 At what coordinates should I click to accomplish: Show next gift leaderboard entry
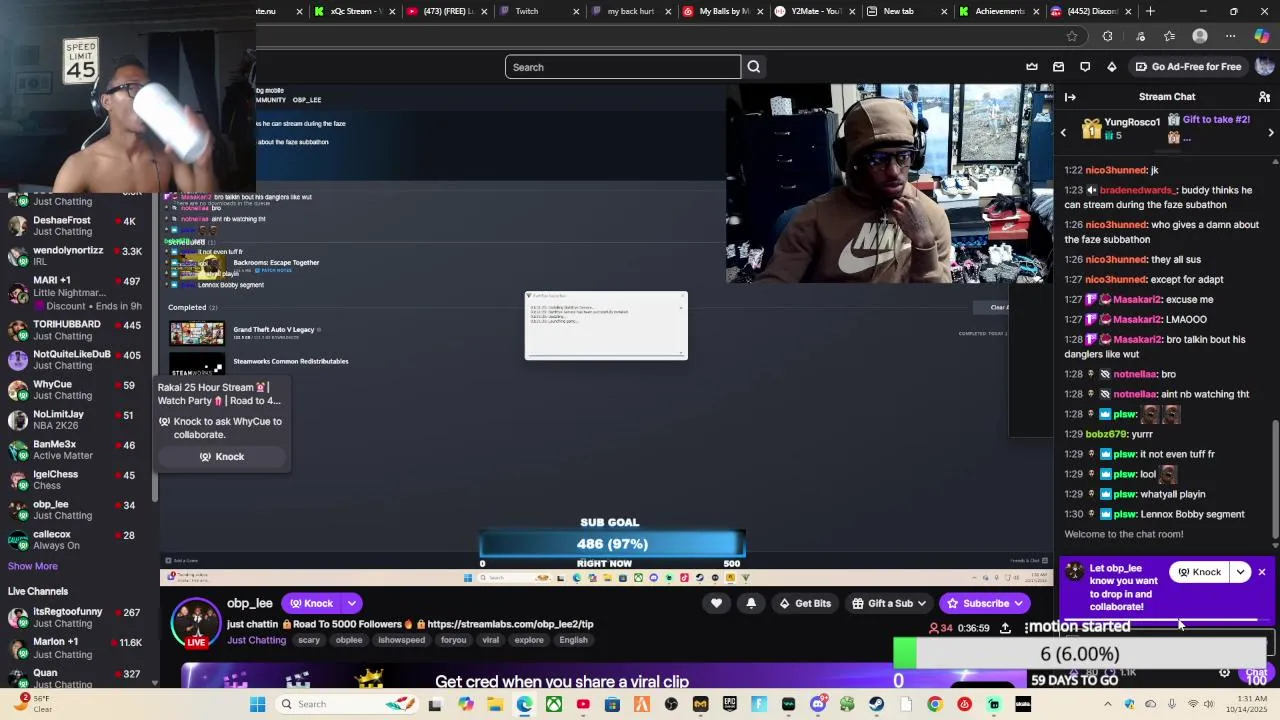coord(1271,133)
